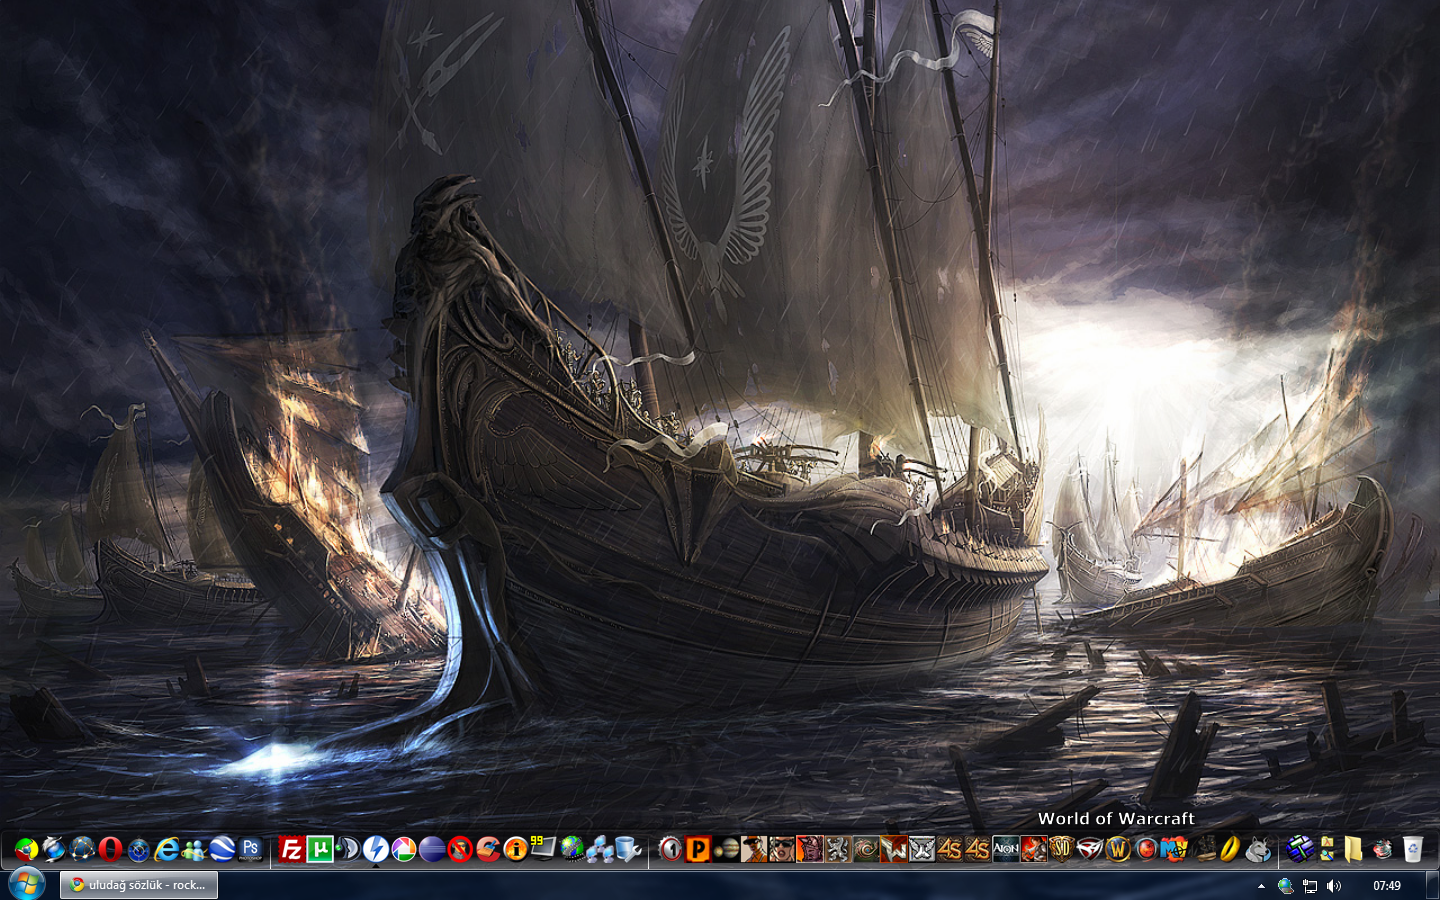Launch uTorrent from the dock

tap(319, 850)
